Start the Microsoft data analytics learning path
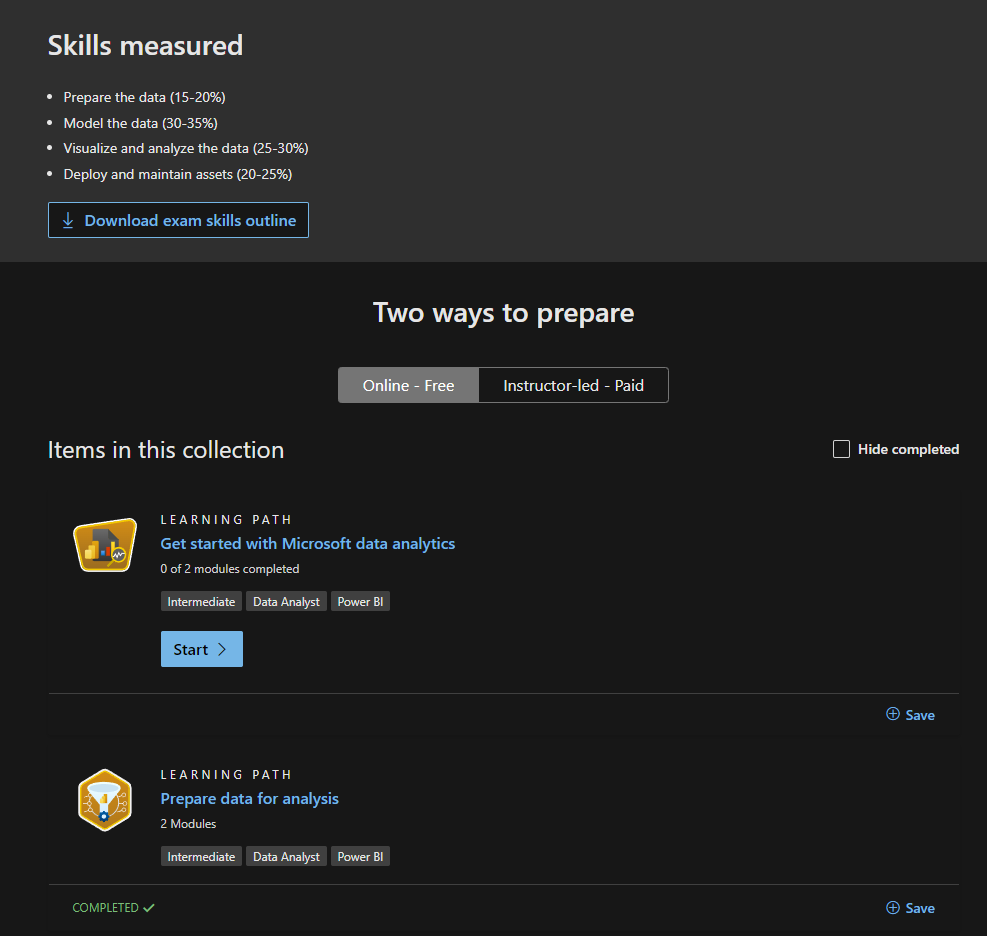The width and height of the screenshot is (987, 936). tap(201, 649)
